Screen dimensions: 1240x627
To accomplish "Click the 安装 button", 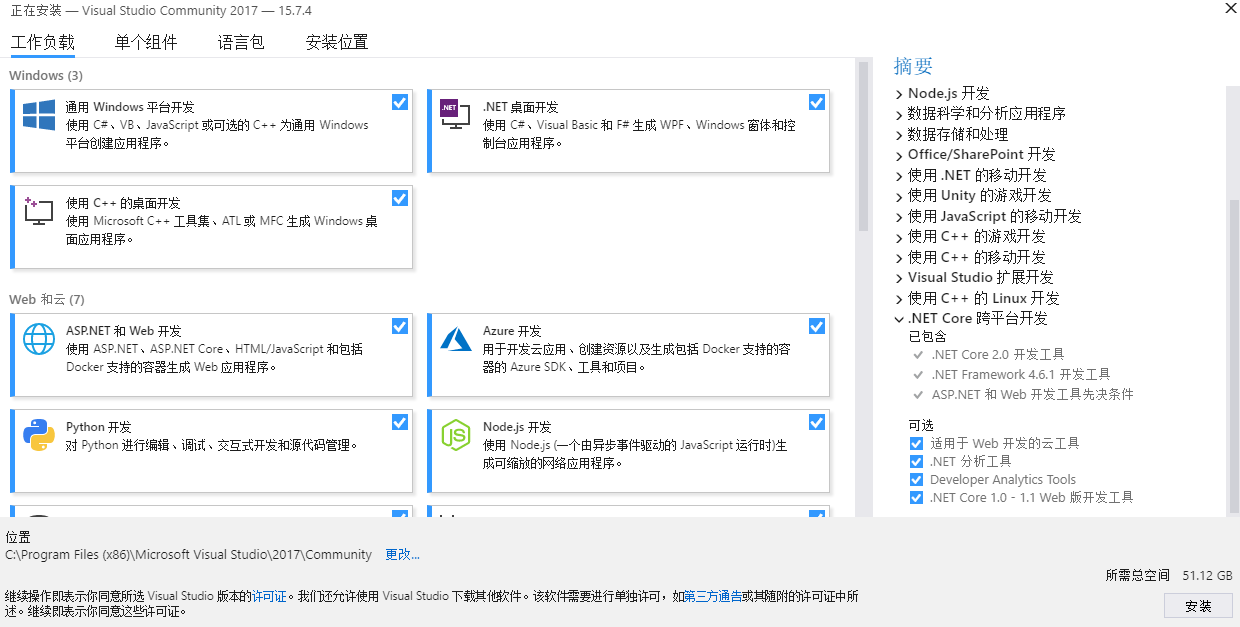I will 1198,606.
